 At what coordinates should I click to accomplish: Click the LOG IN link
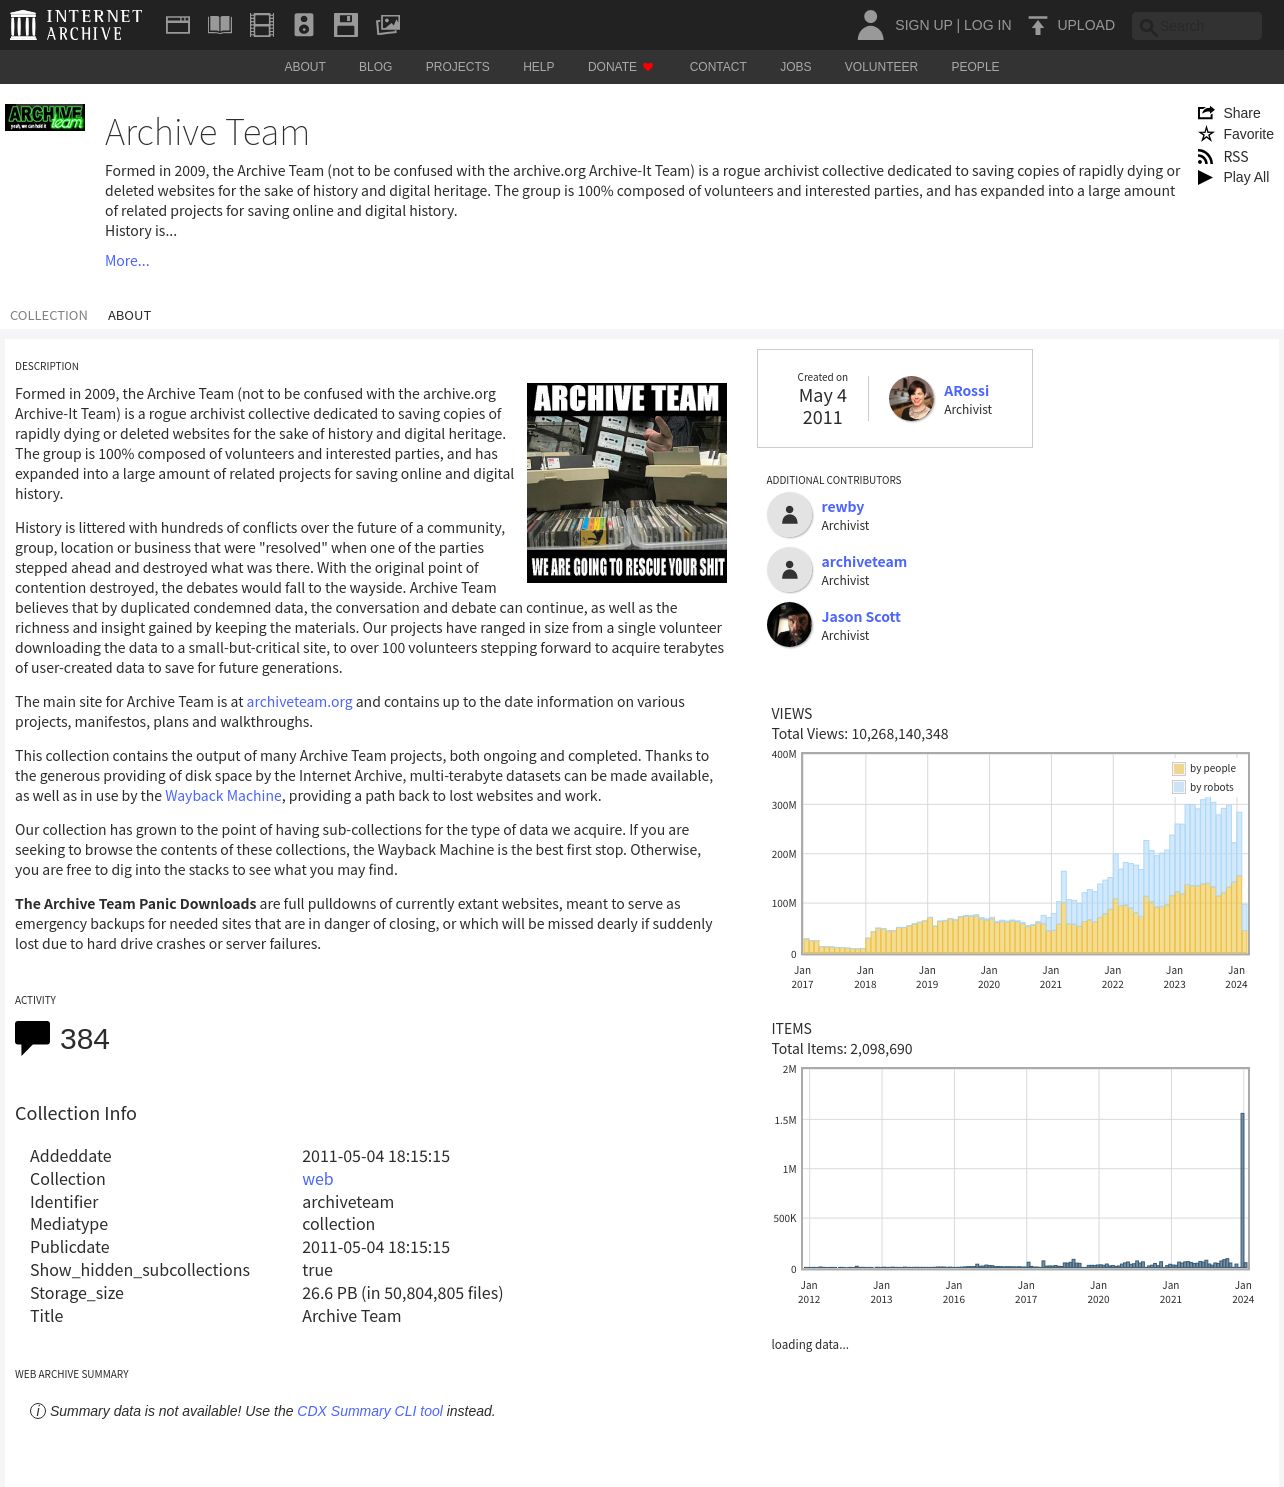click(987, 25)
